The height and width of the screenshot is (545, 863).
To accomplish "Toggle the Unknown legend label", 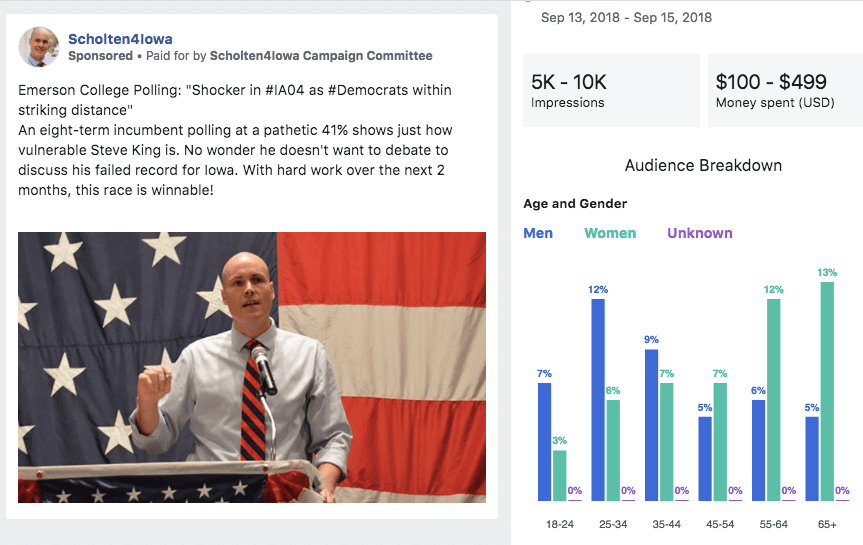I will point(700,233).
